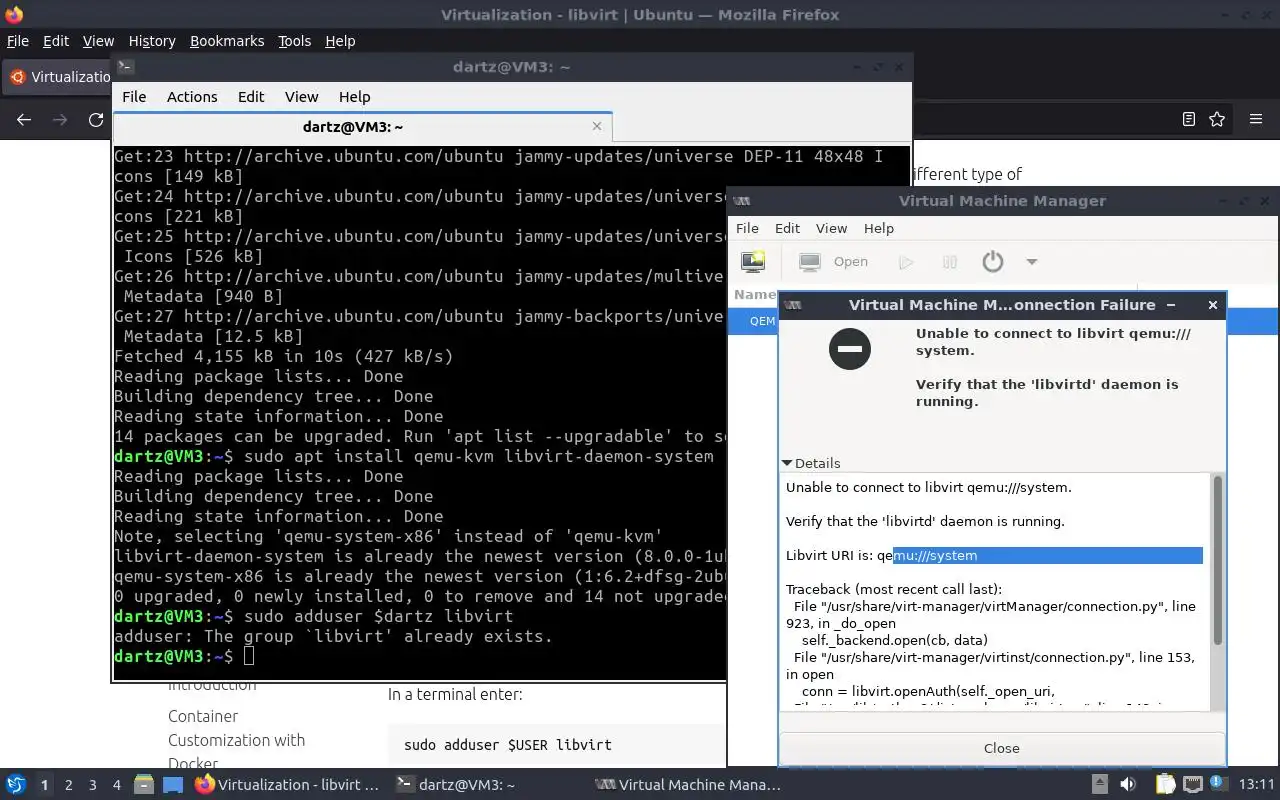Click the removable media eject tray icon
1280x800 pixels.
click(1099, 785)
